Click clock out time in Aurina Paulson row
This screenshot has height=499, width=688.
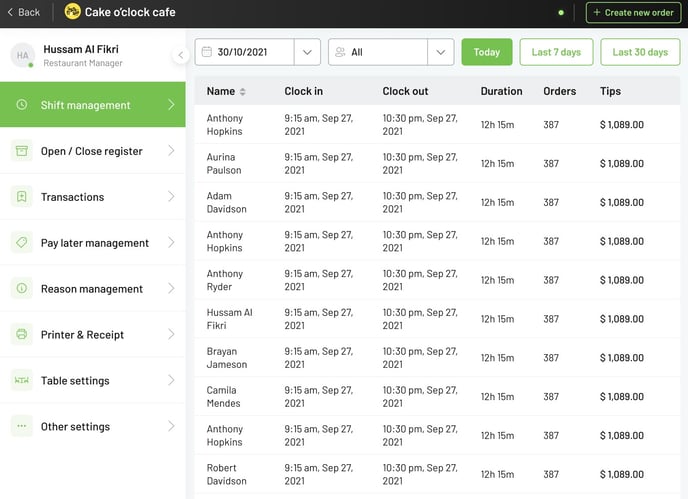[x=420, y=163]
